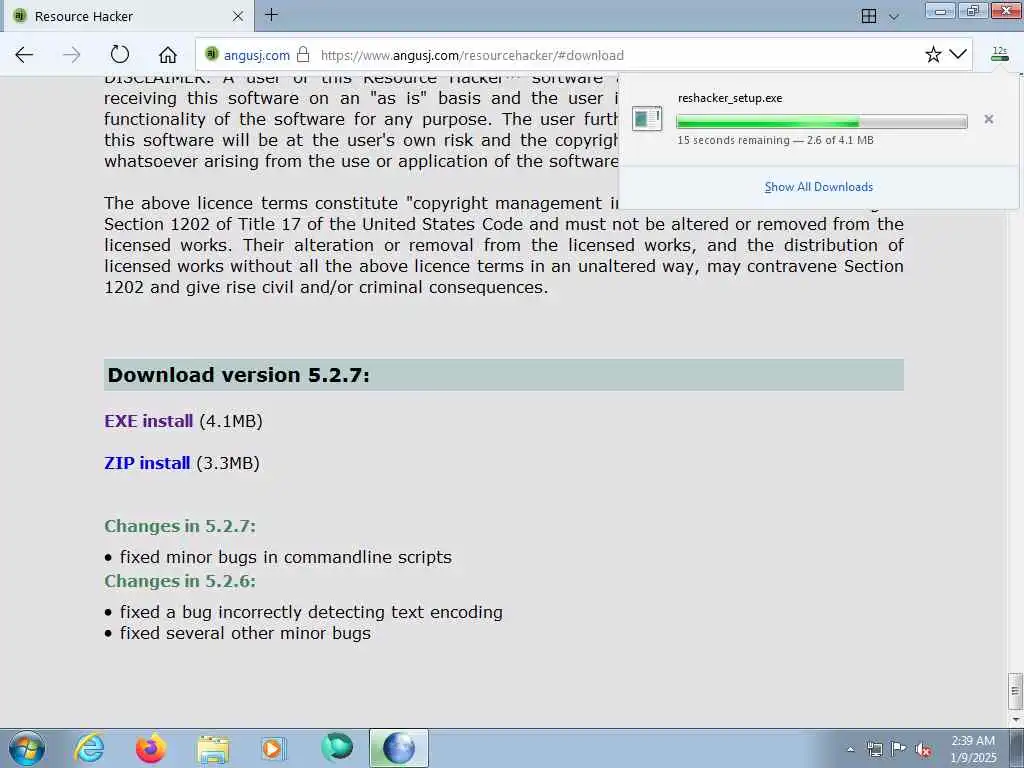Click the forward navigation arrow
This screenshot has height=768, width=1024.
click(71, 55)
